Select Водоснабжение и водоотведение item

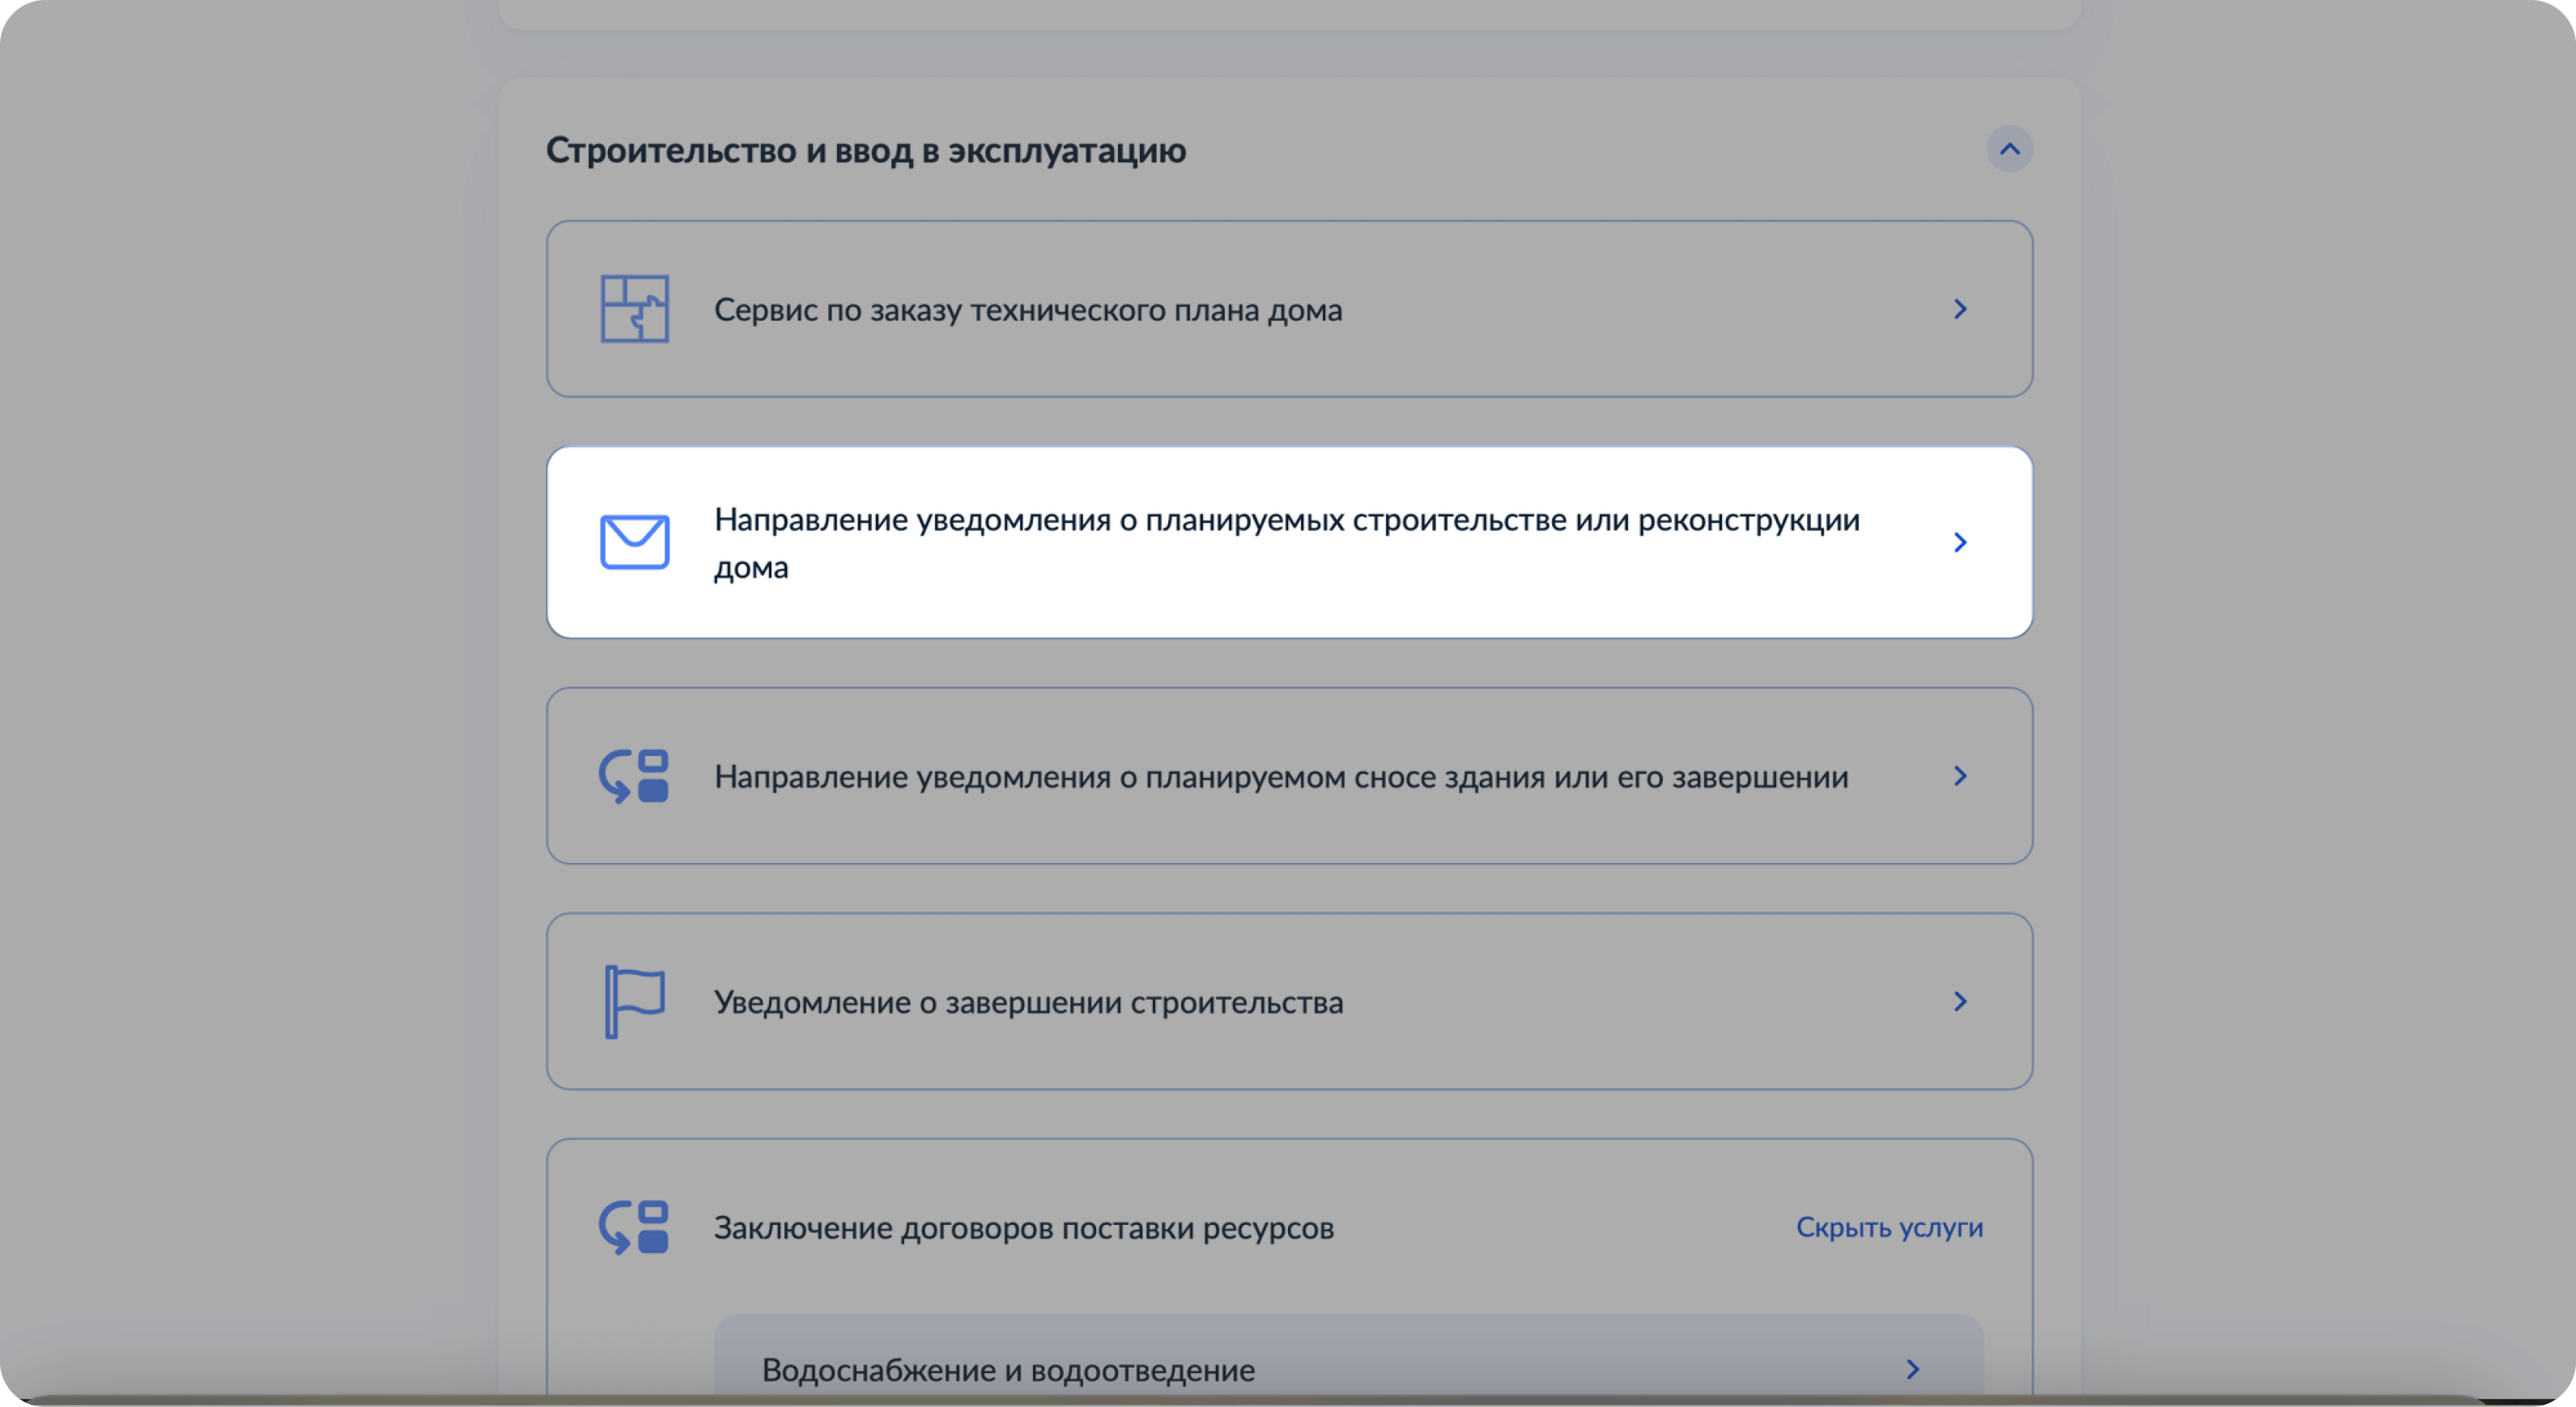[x=1008, y=1370]
